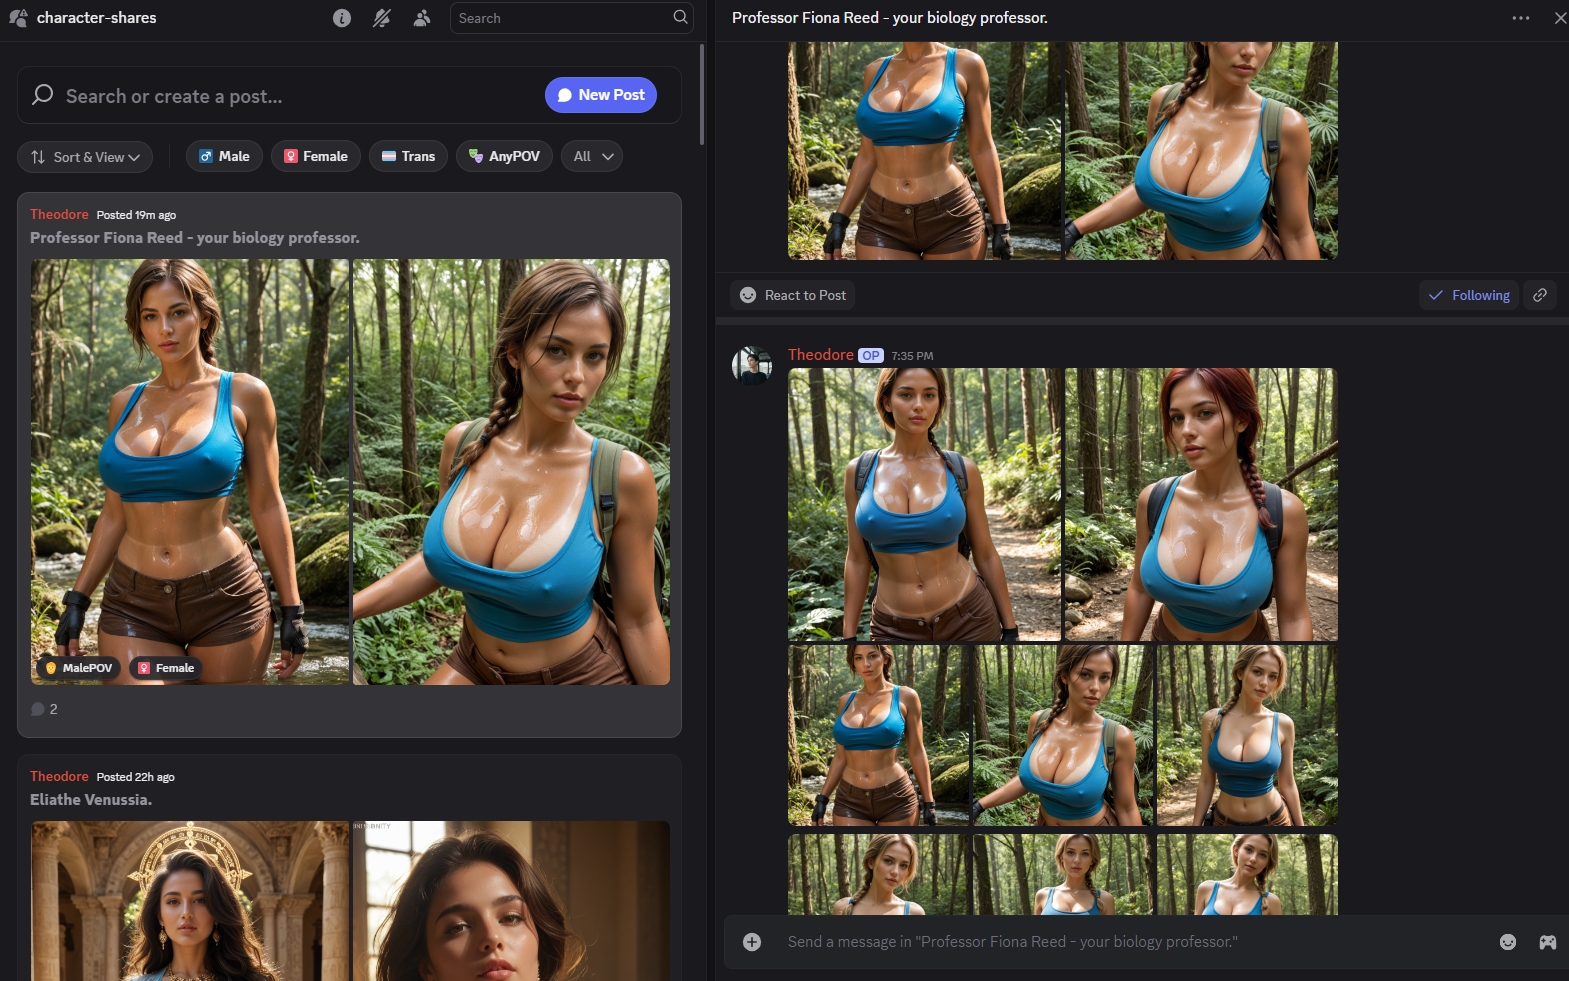Show the member list icon
Screen dimensions: 1569x981
pyautogui.click(x=422, y=18)
